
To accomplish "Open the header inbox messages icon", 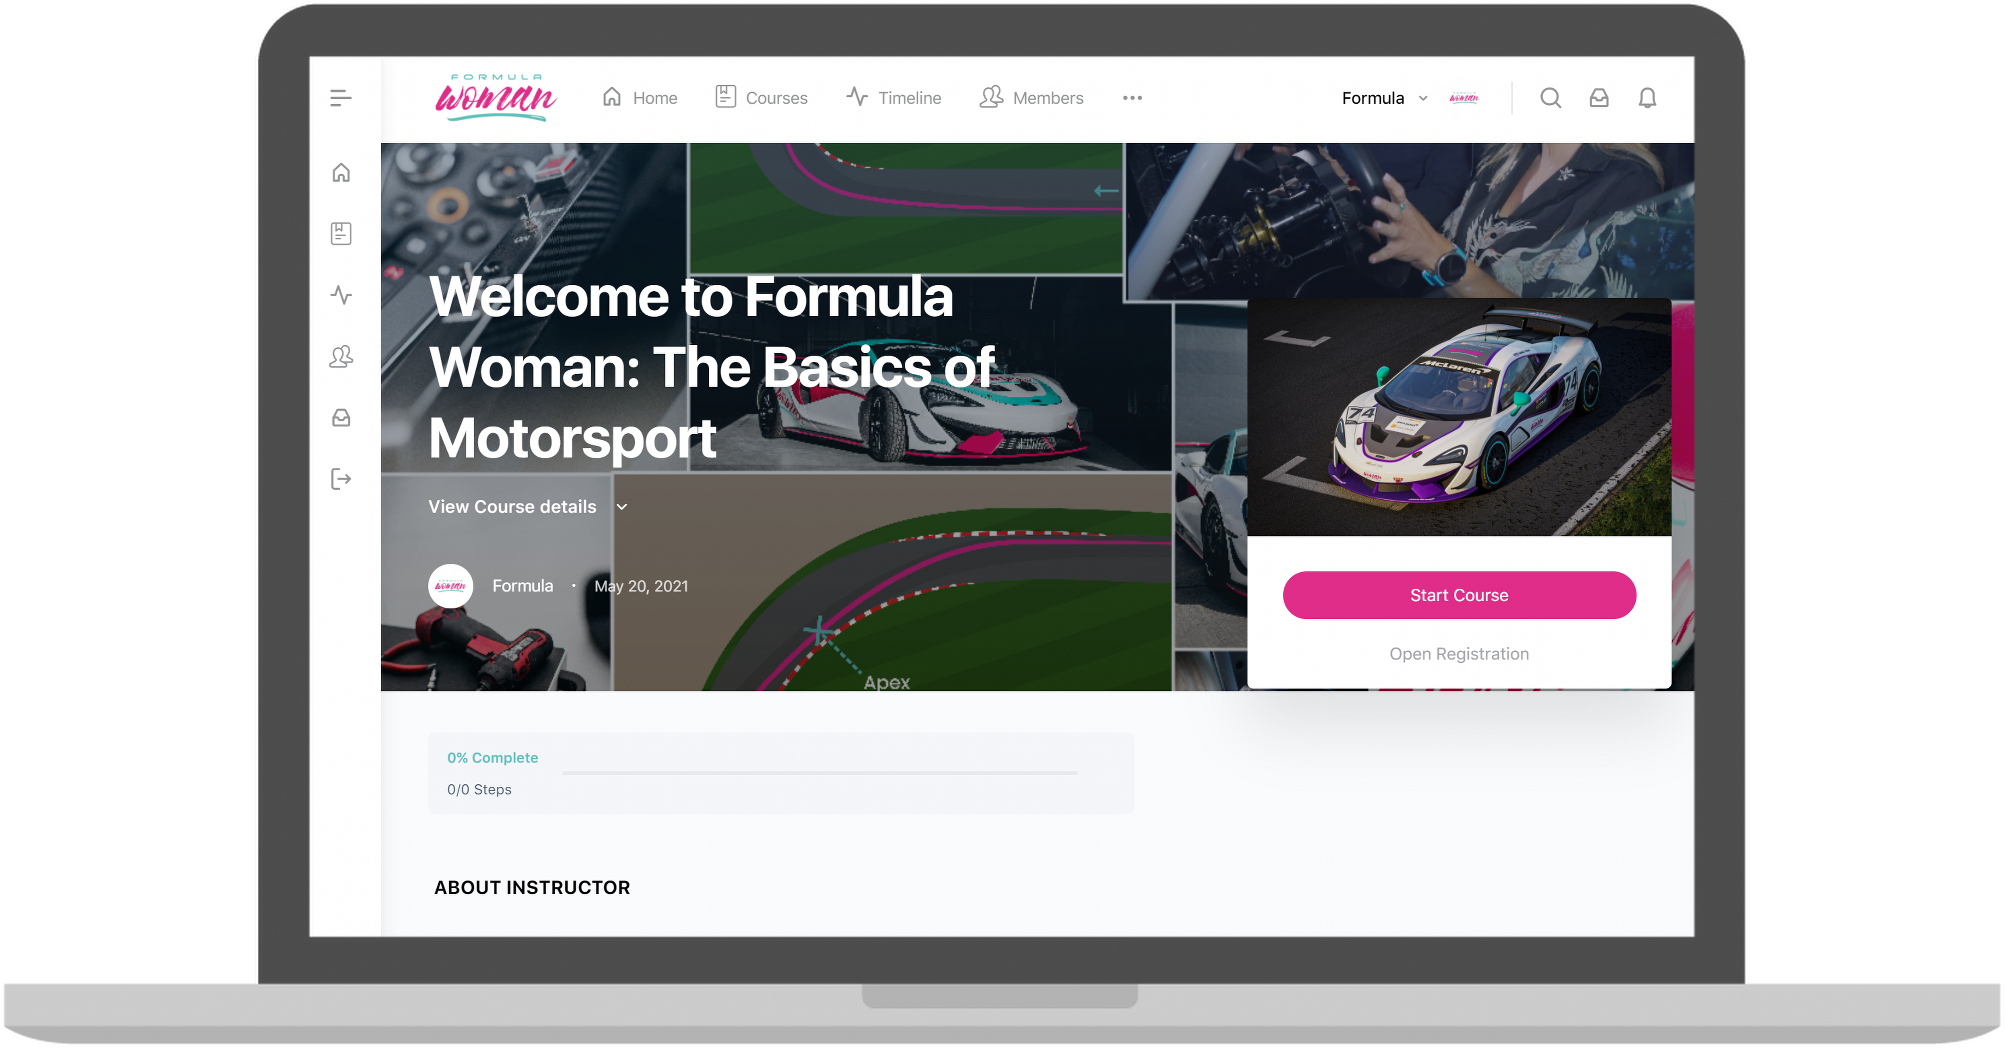I will coord(1599,98).
